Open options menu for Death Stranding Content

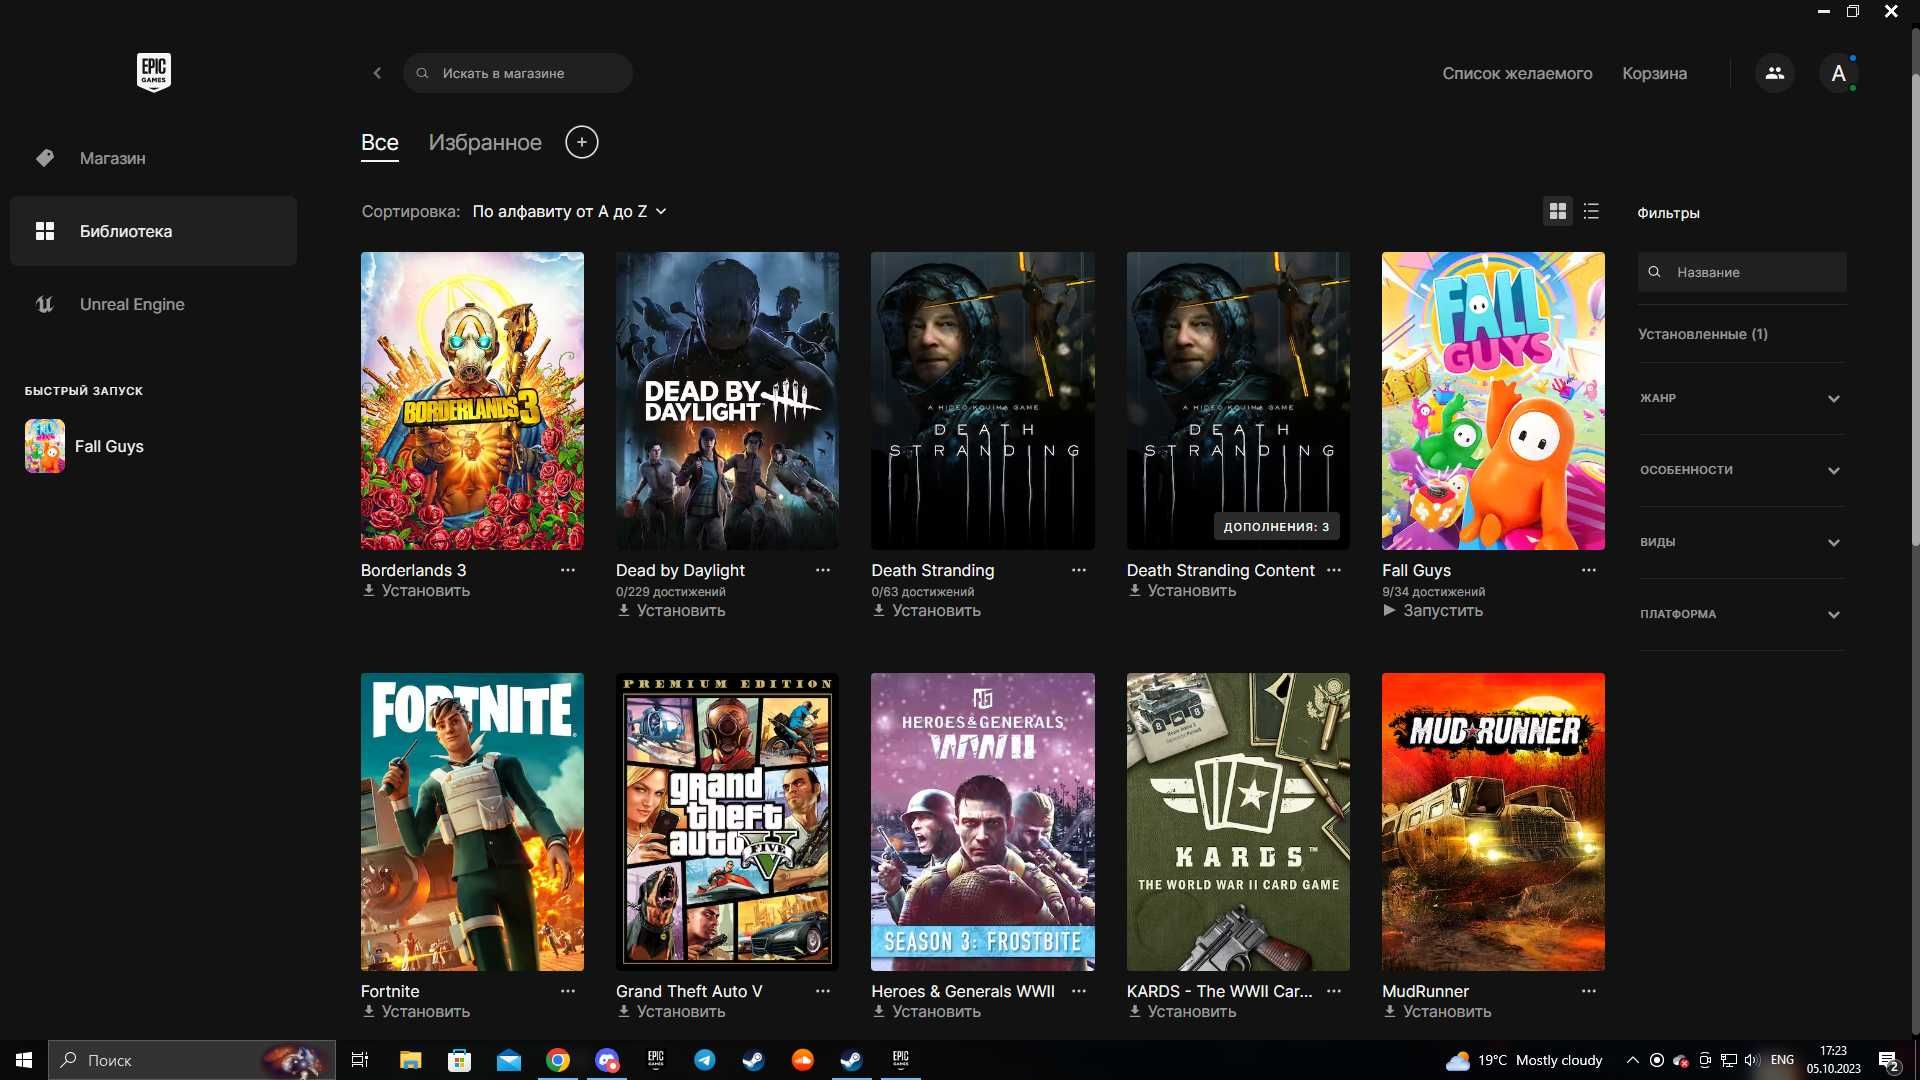[x=1334, y=570]
